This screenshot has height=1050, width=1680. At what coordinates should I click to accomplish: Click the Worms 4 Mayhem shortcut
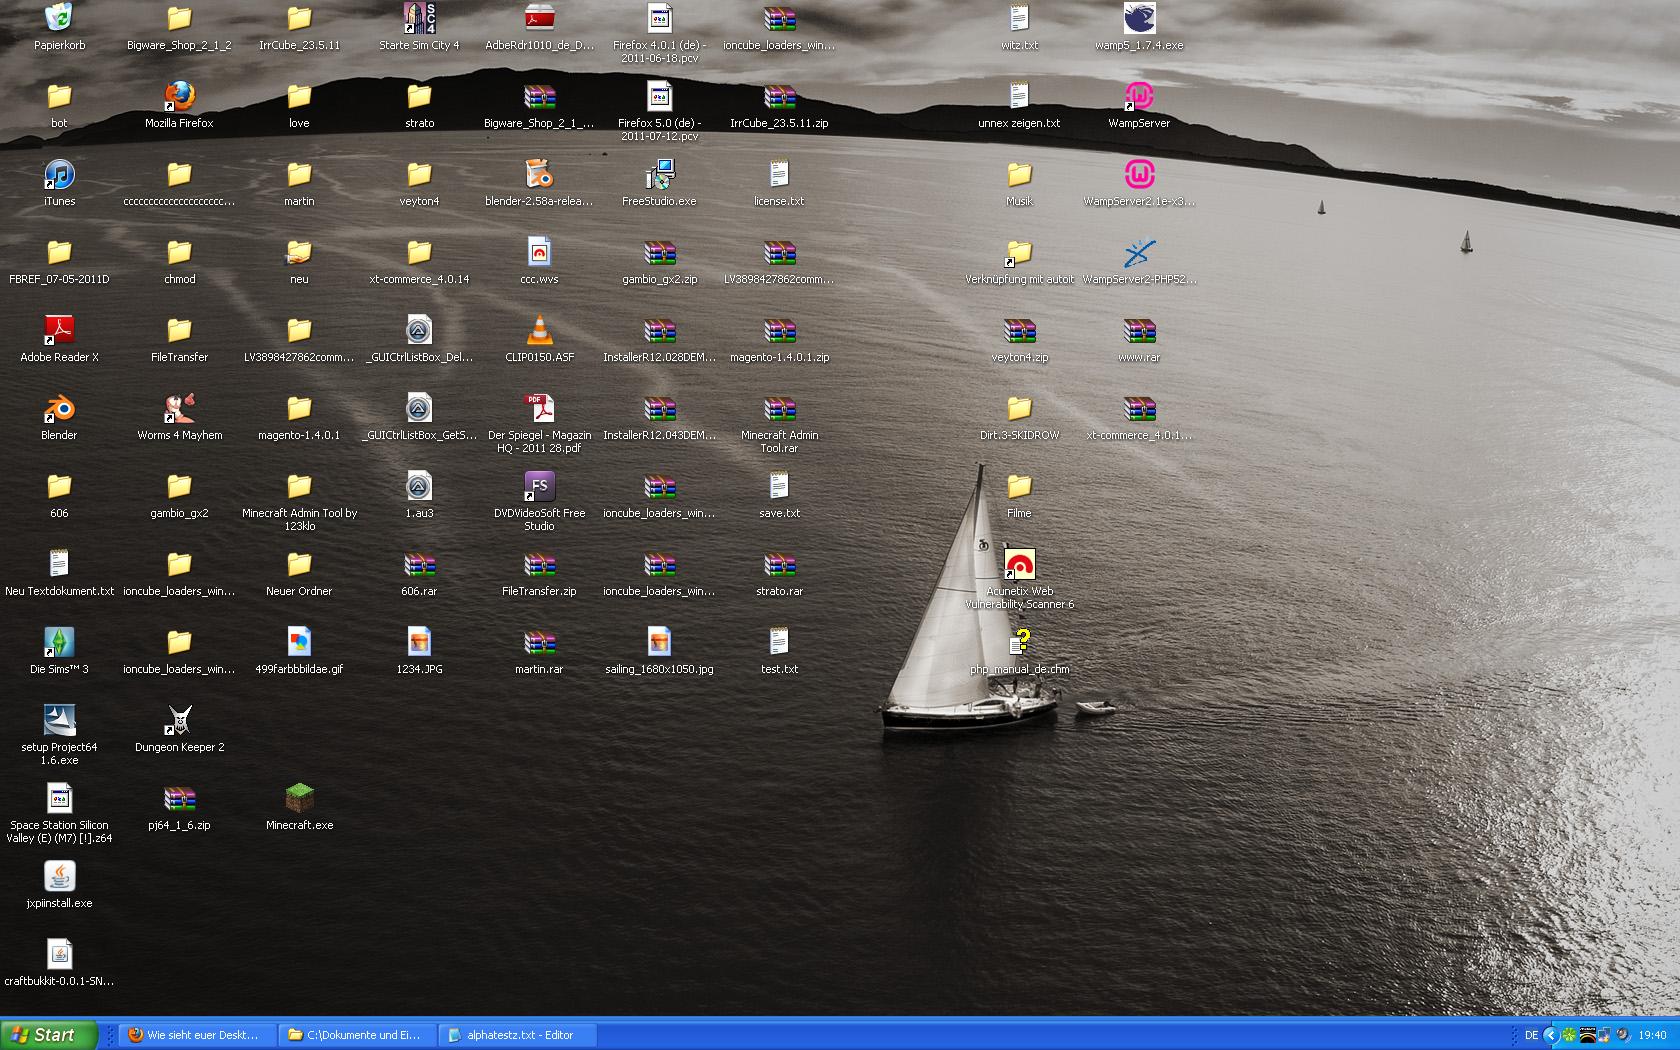tap(179, 409)
